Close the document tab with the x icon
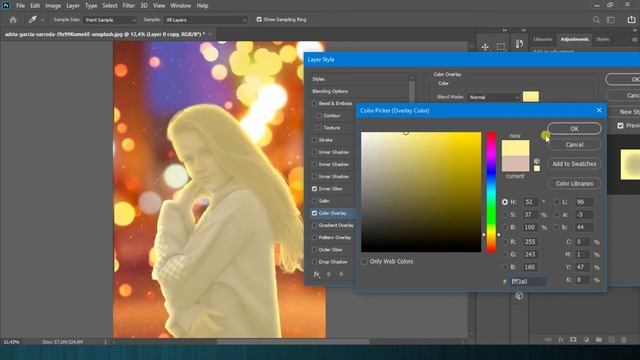 pos(210,34)
